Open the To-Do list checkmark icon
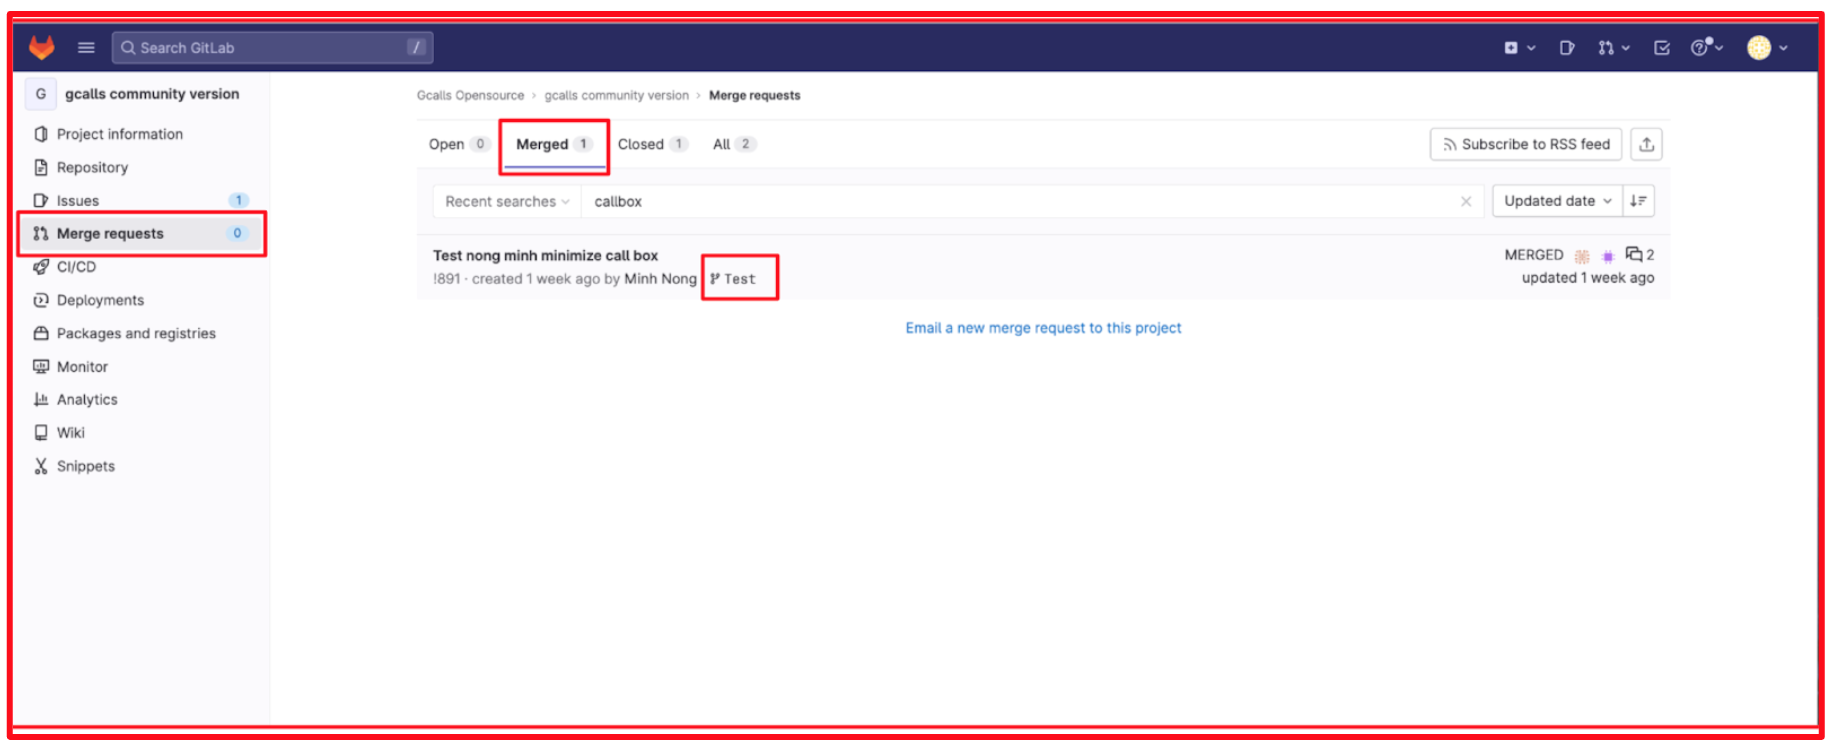Viewport: 1828px width, 752px height. (x=1661, y=47)
